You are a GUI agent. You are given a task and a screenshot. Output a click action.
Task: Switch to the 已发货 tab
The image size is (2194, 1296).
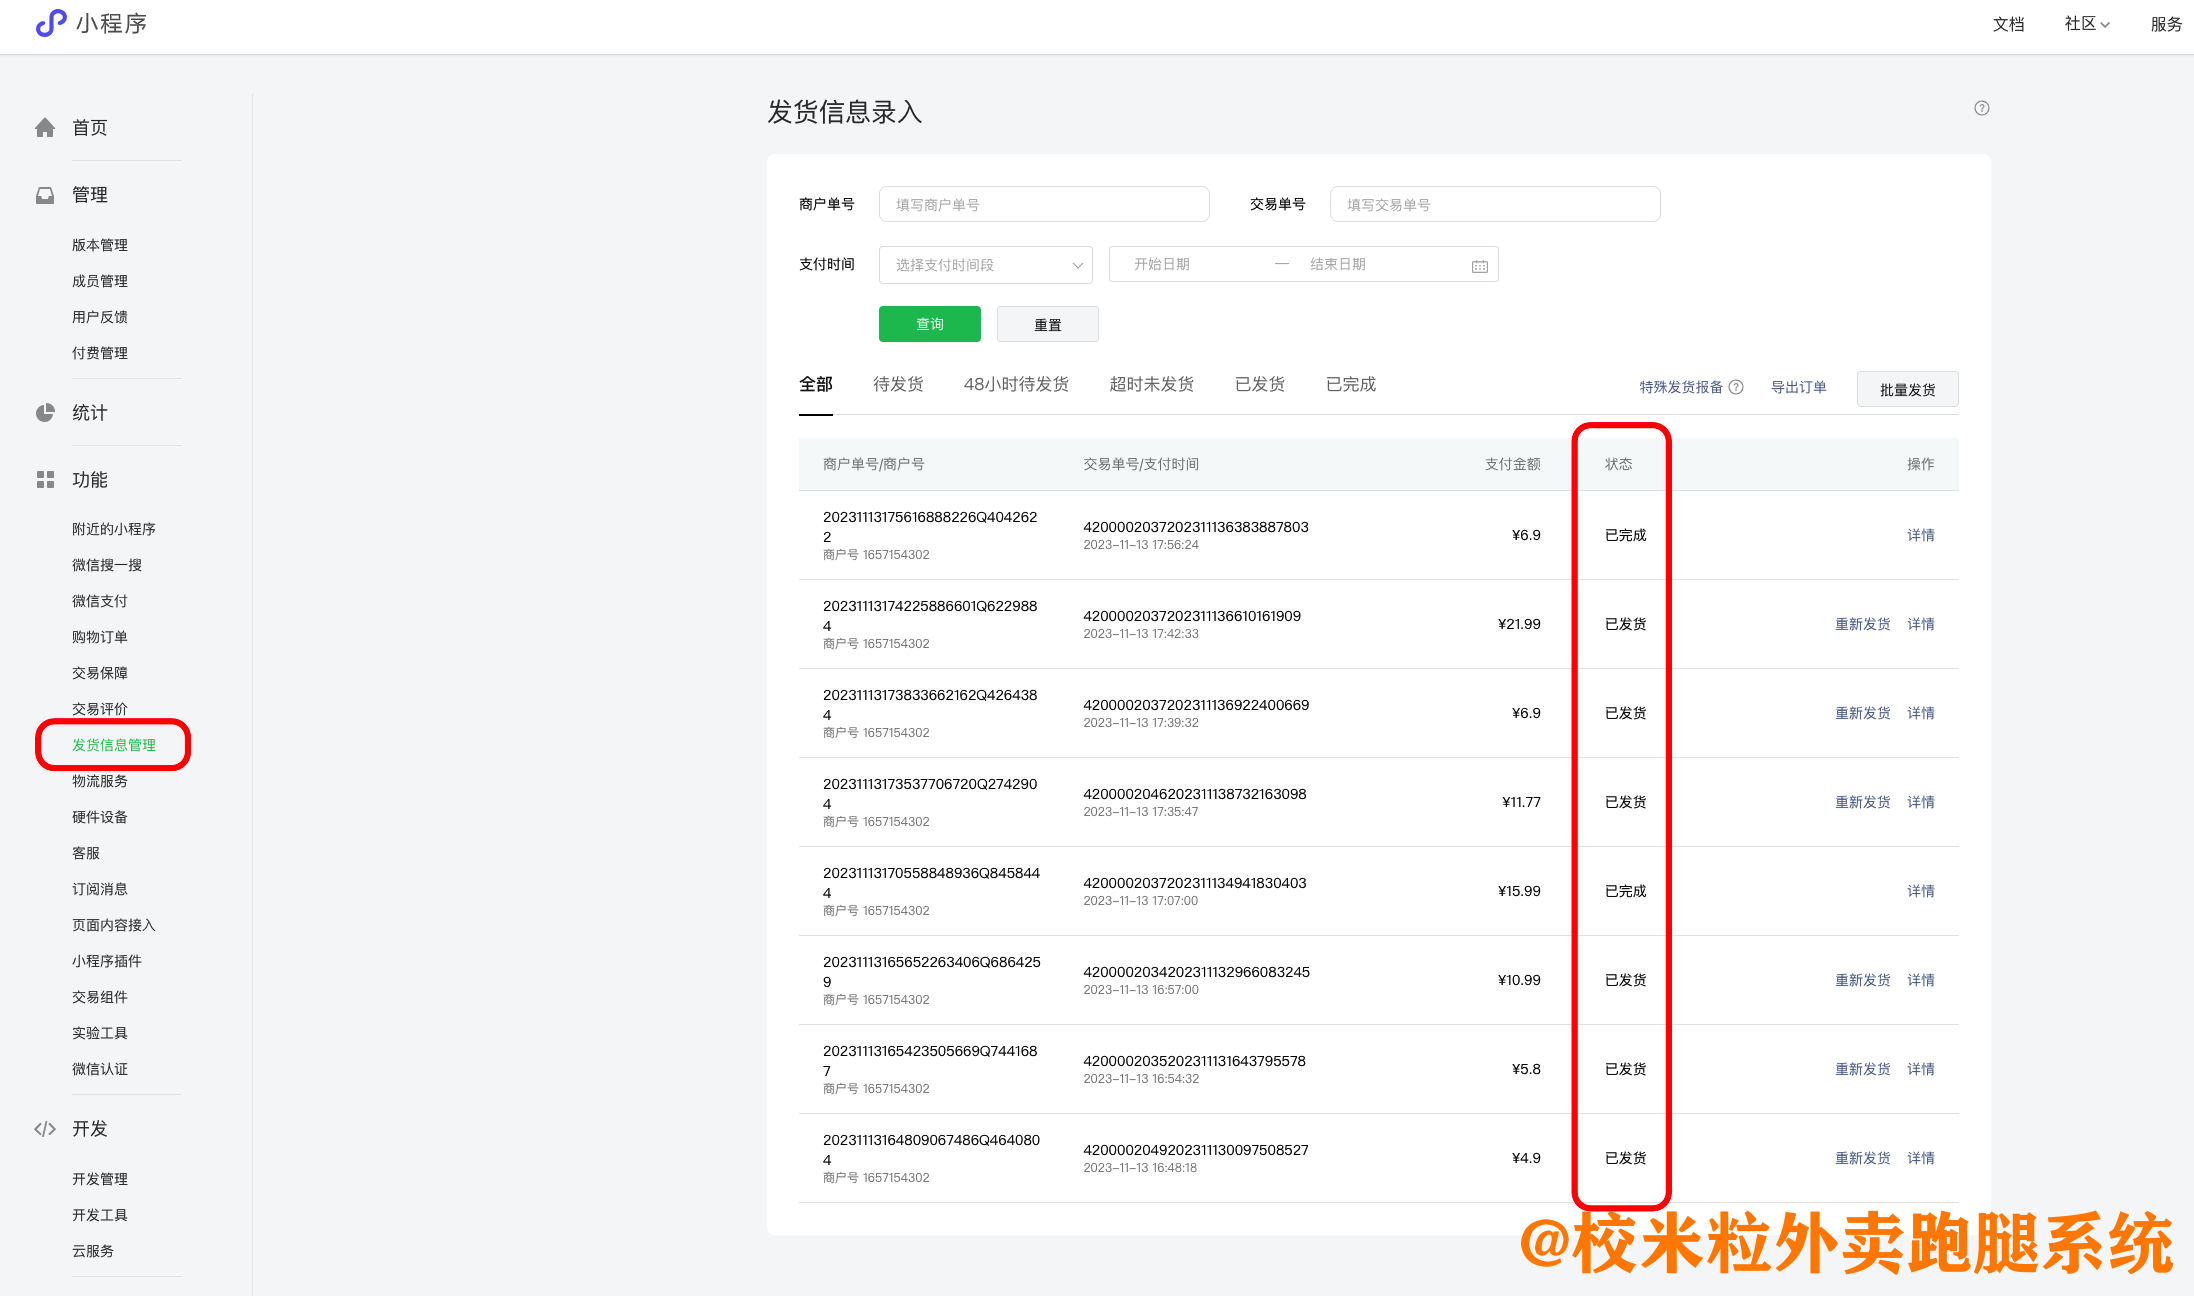[x=1259, y=384]
